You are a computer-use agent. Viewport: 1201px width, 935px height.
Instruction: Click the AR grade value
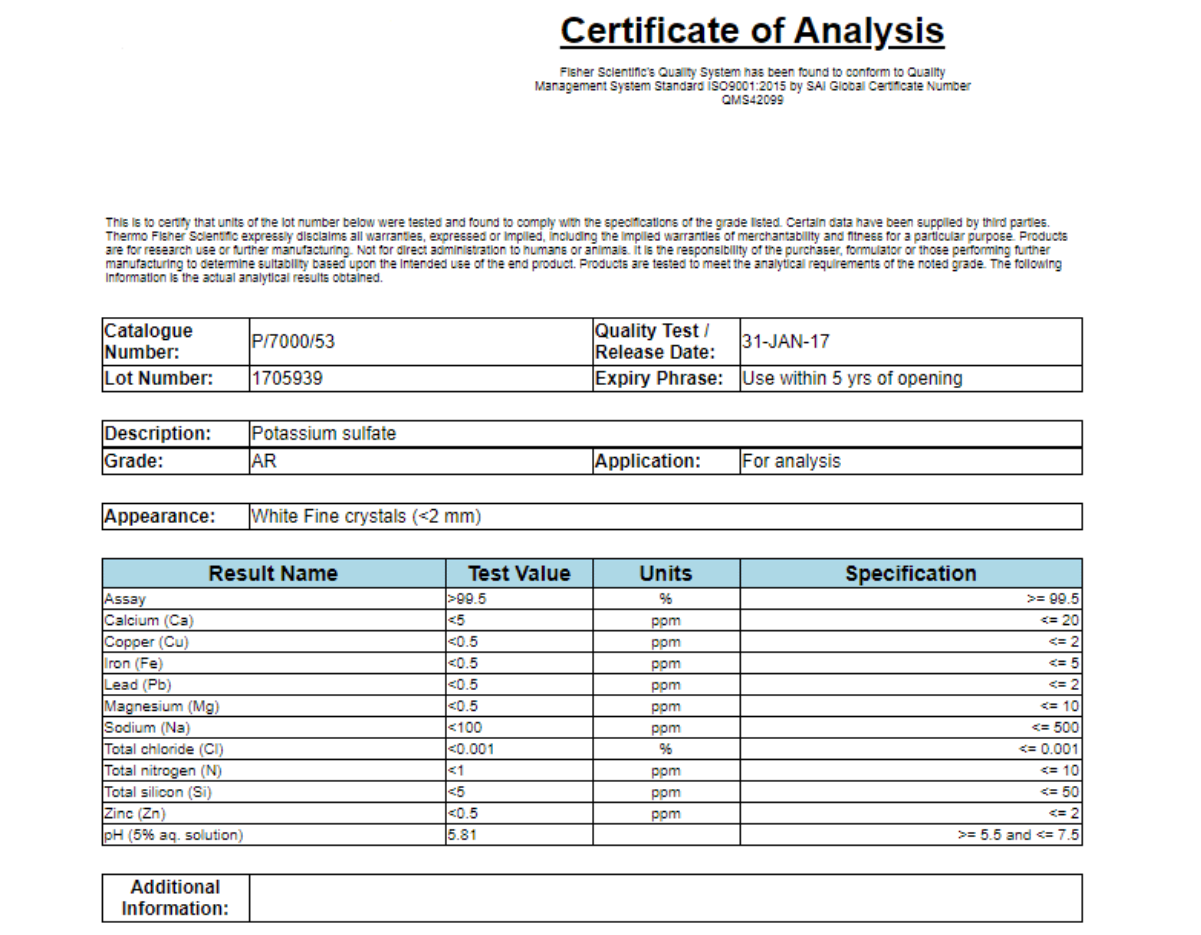(262, 461)
